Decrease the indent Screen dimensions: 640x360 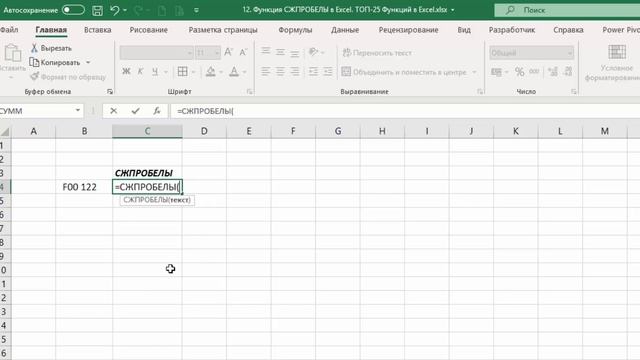pyautogui.click(x=313, y=72)
